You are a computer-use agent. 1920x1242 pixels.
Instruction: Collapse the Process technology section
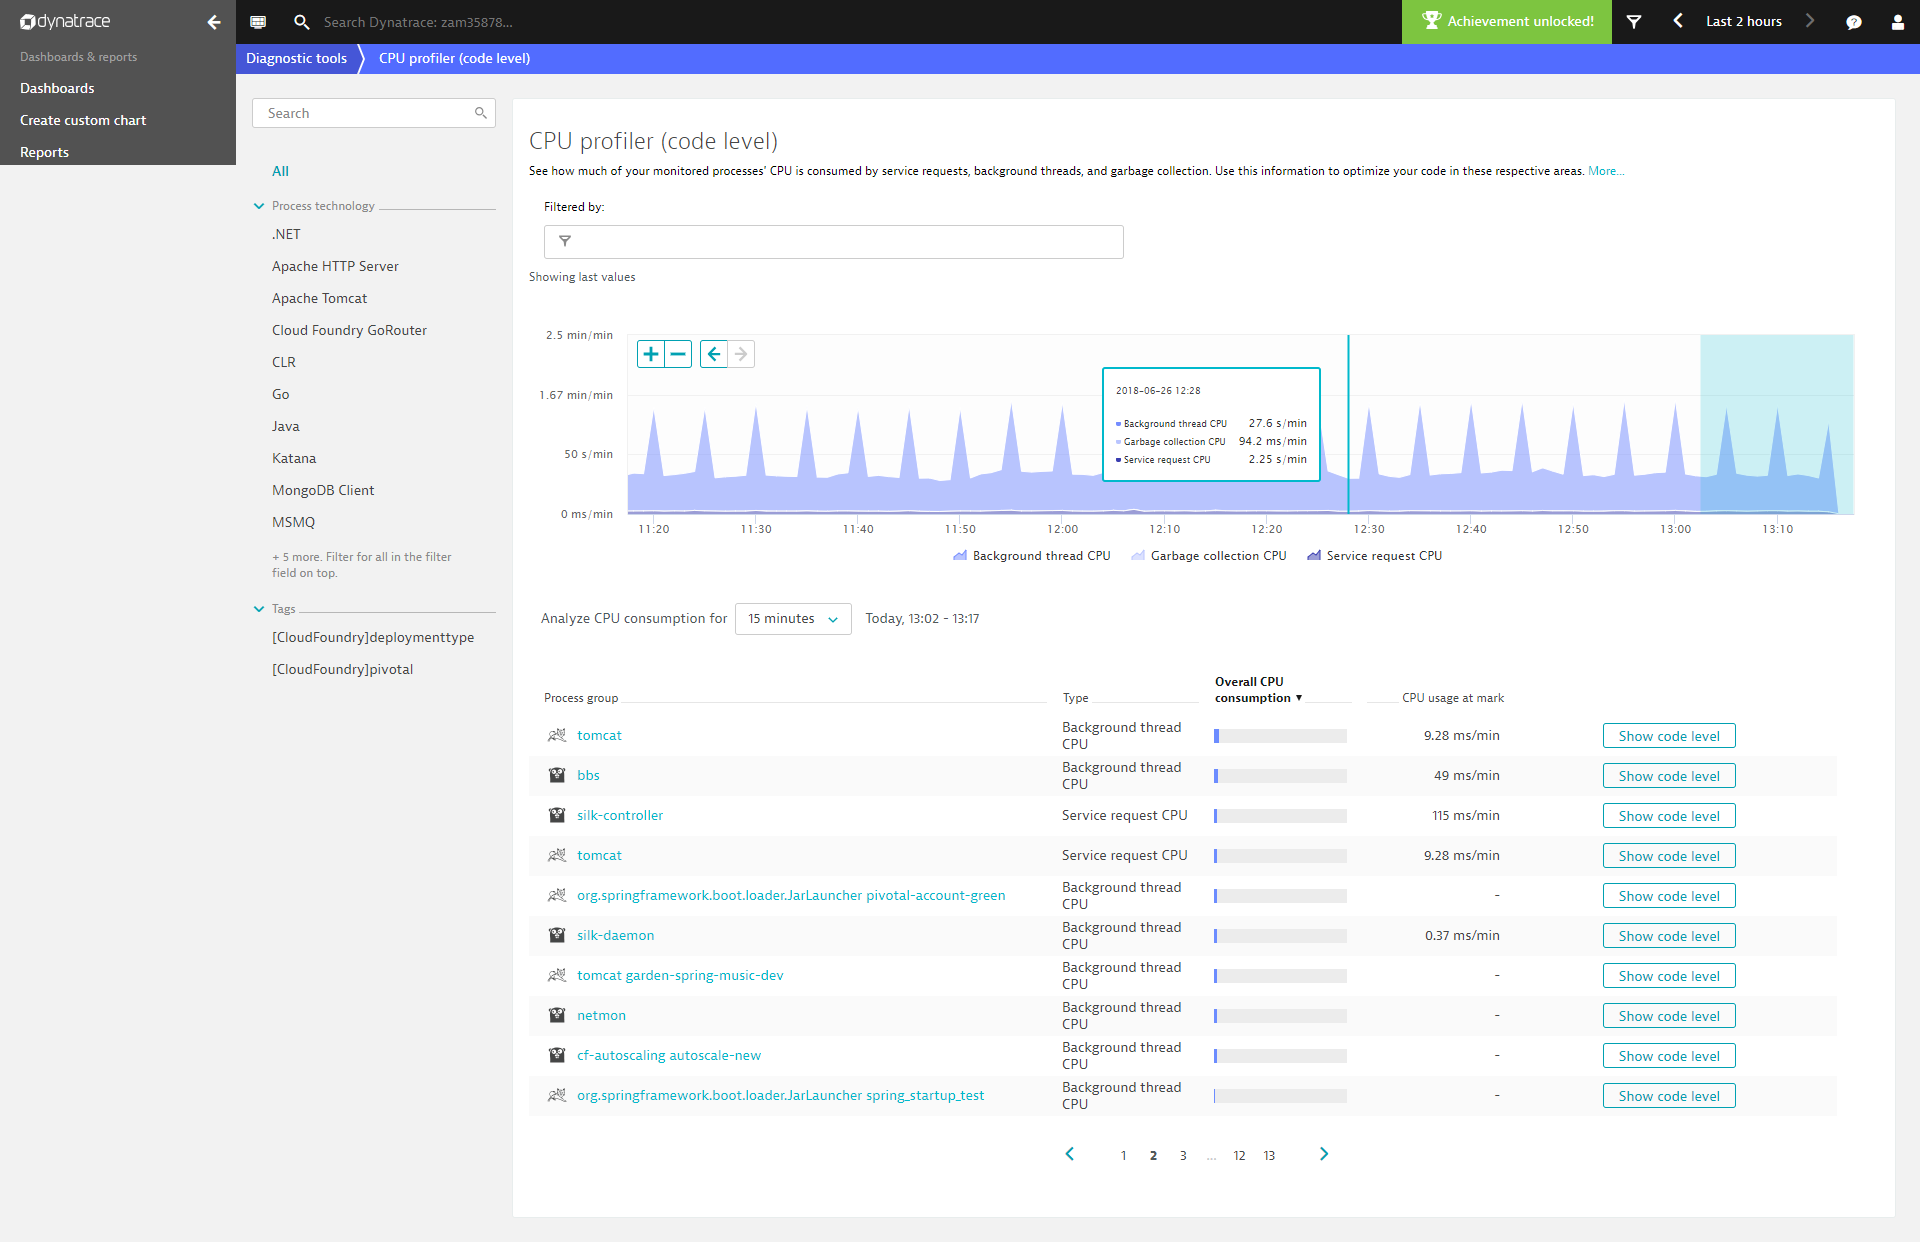(x=259, y=206)
